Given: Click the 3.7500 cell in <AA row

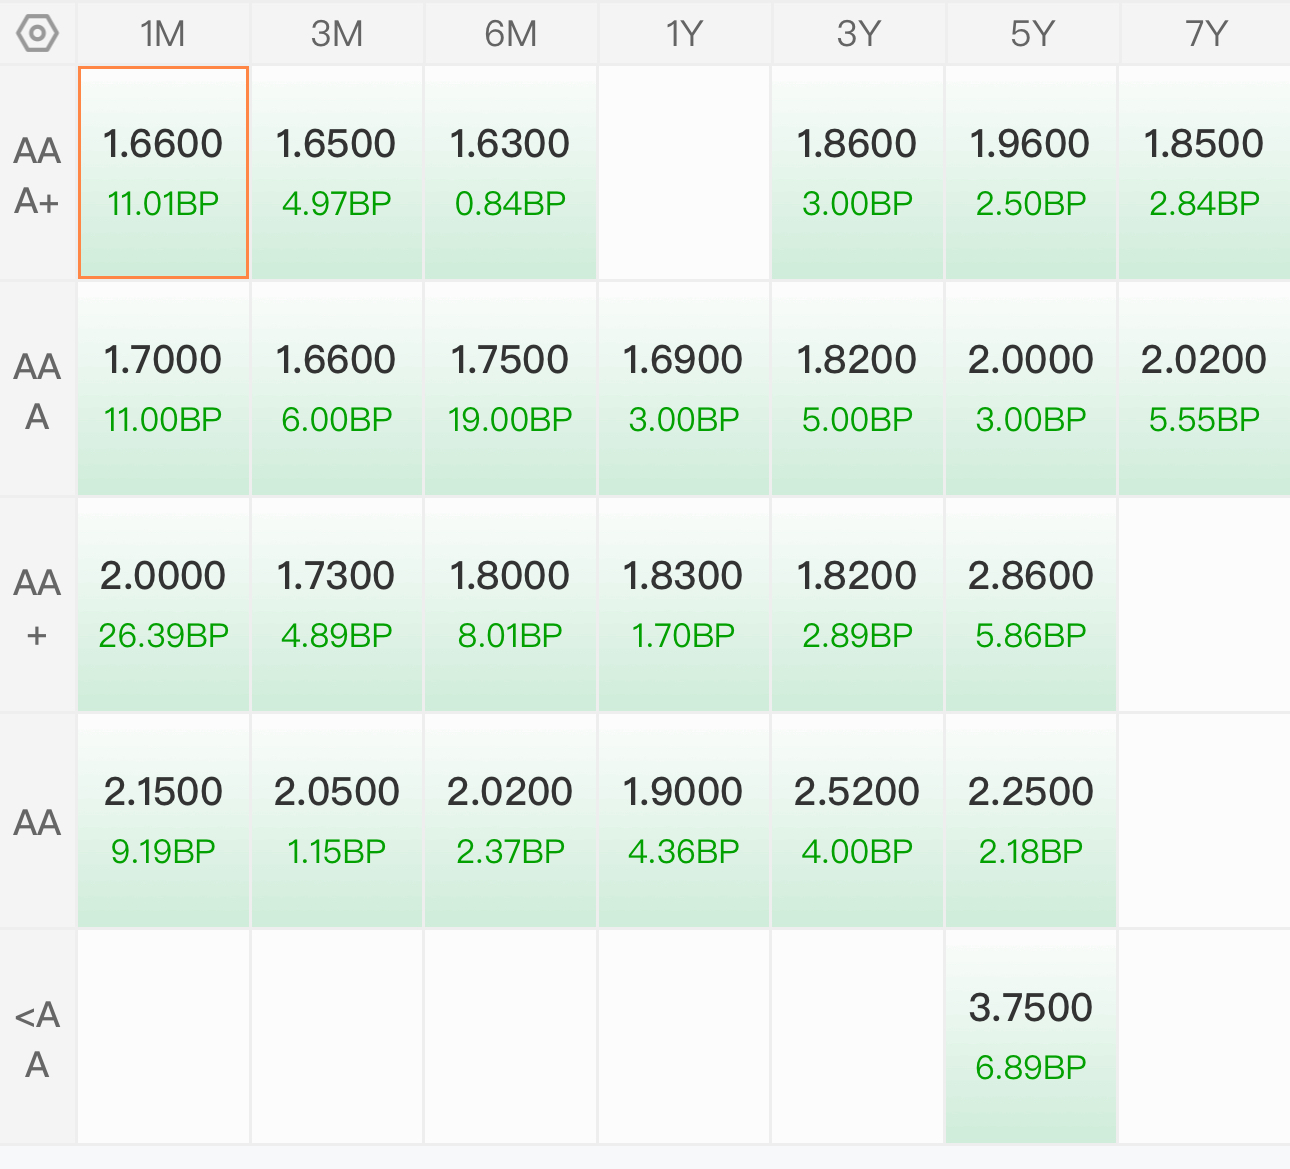Looking at the screenshot, I should pos(1031,1037).
